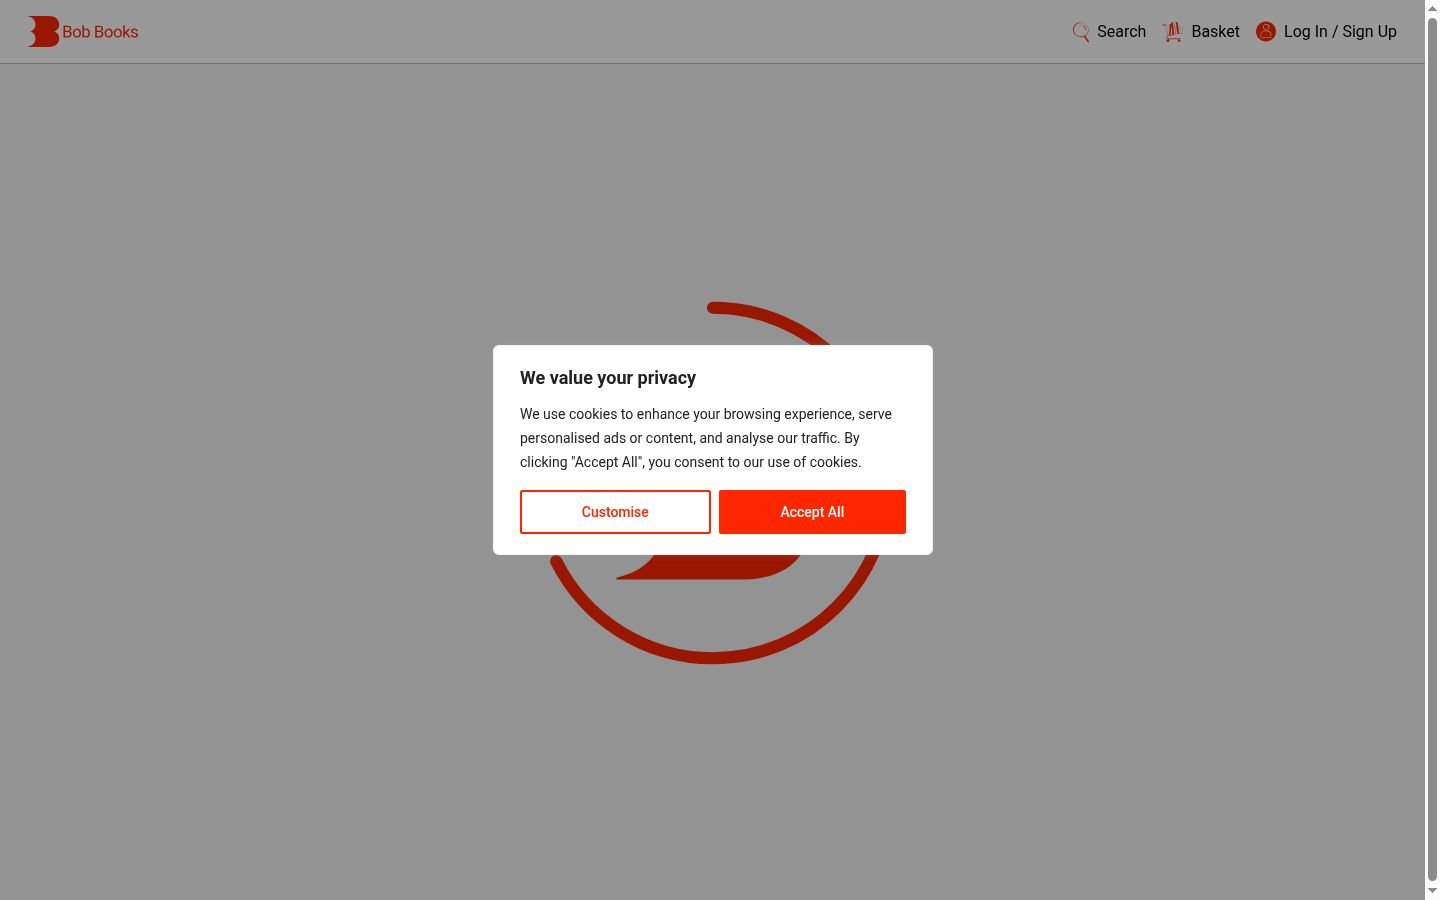The width and height of the screenshot is (1440, 900).
Task: Click the user account avatar icon
Action: [1266, 32]
